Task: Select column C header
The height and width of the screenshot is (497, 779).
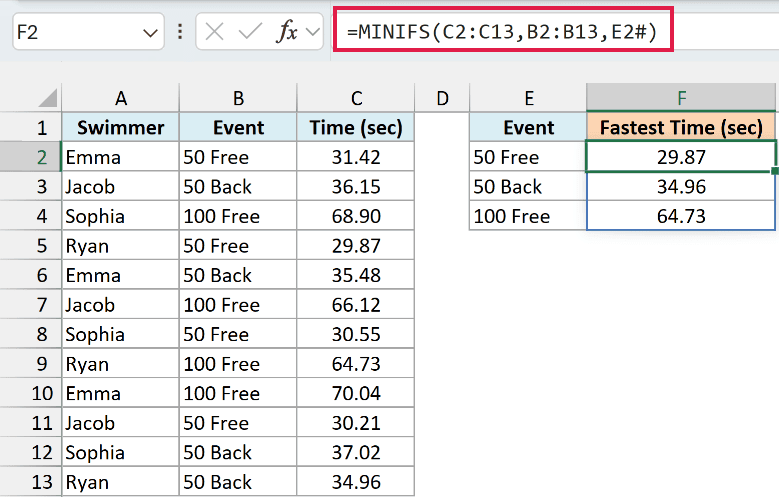Action: [356, 97]
